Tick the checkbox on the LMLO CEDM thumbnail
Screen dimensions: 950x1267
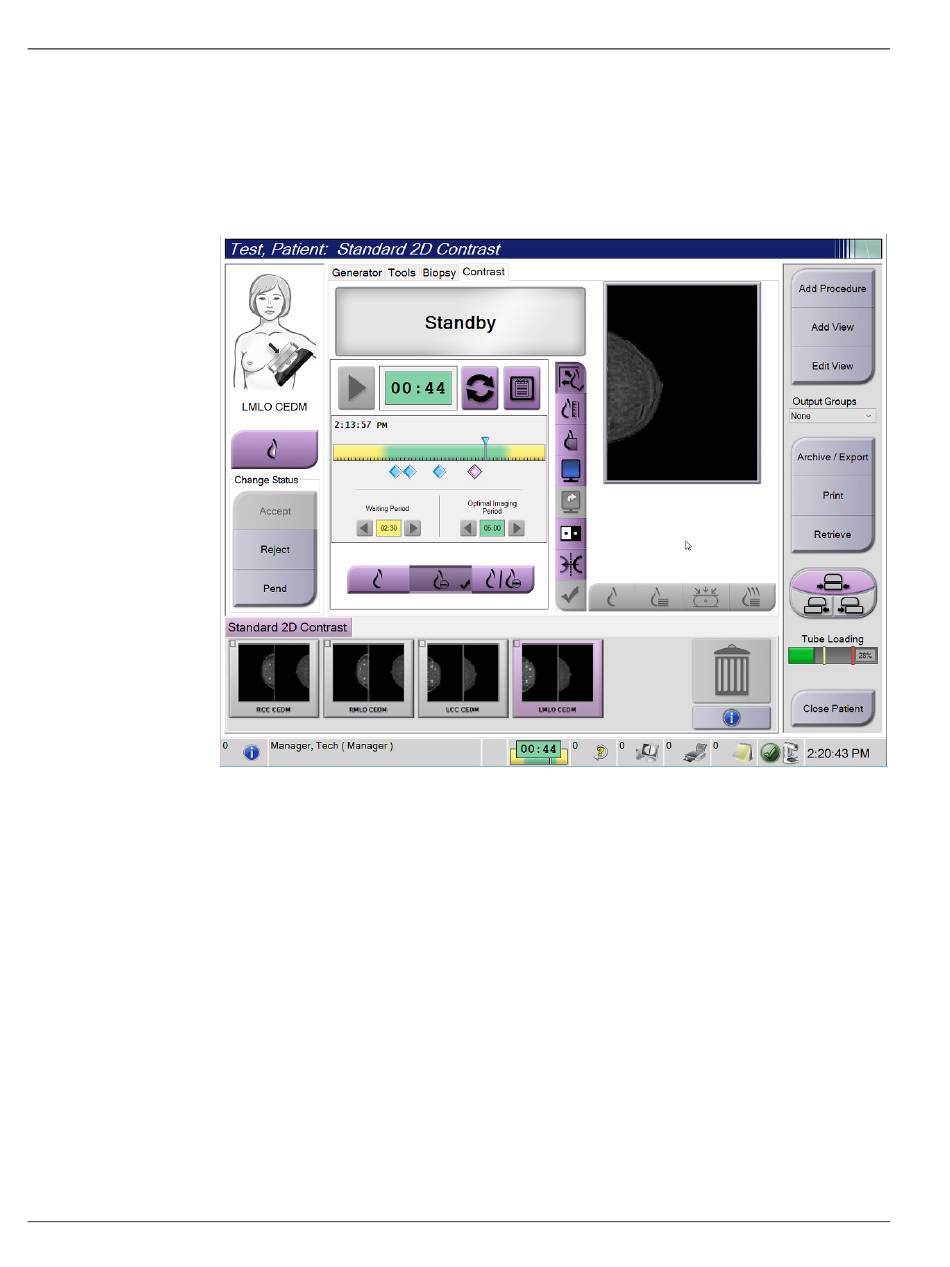pos(517,644)
